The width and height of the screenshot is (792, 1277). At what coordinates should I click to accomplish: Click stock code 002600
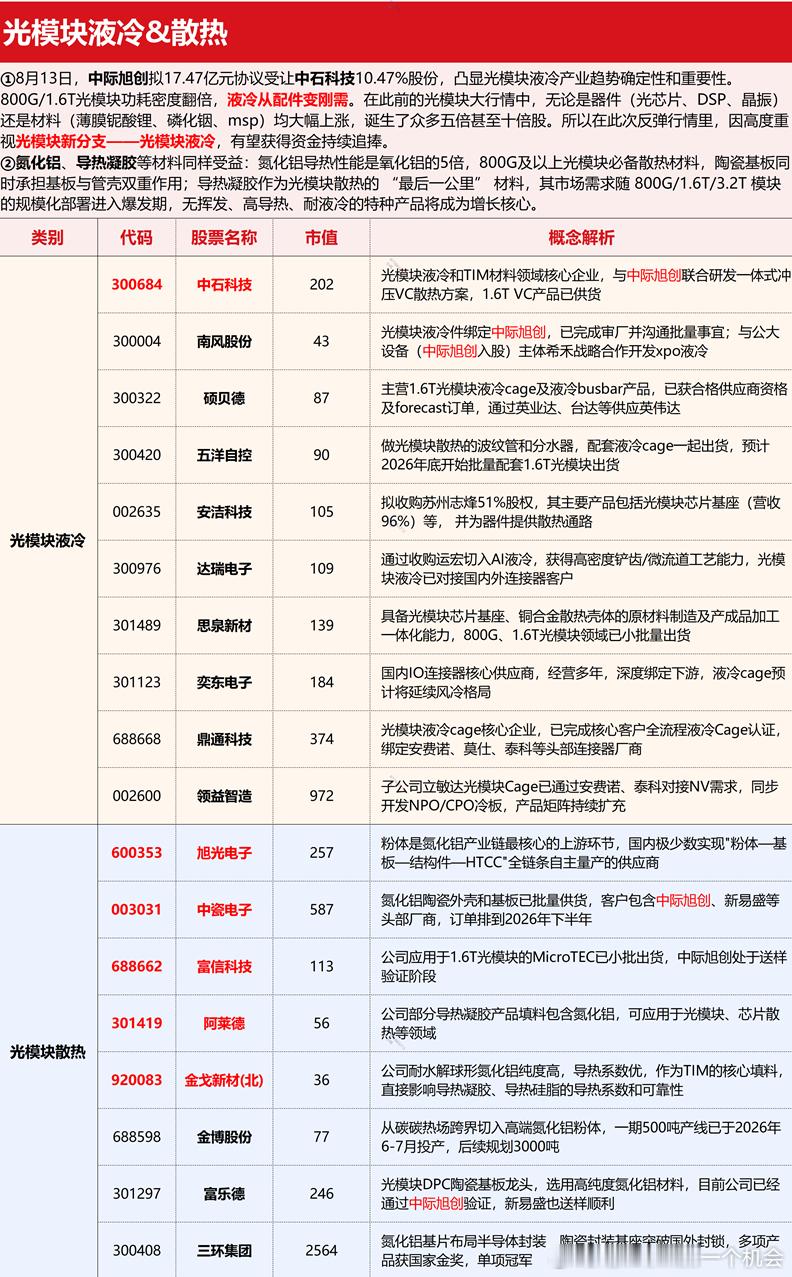coord(137,796)
